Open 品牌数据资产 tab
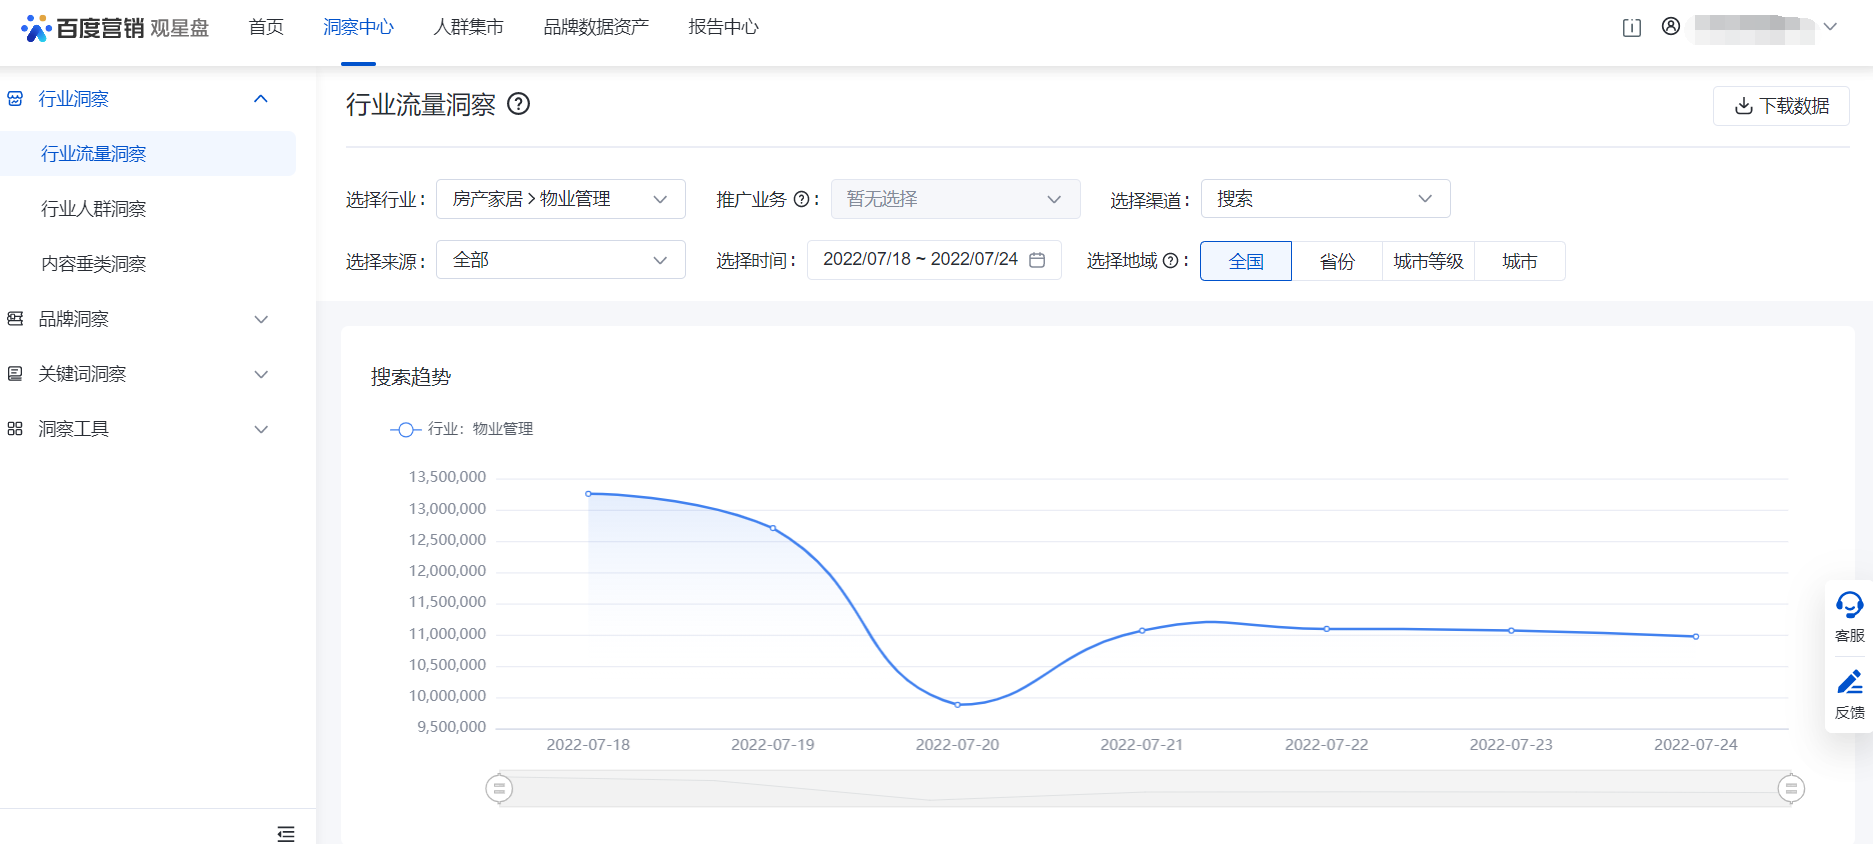 [596, 27]
